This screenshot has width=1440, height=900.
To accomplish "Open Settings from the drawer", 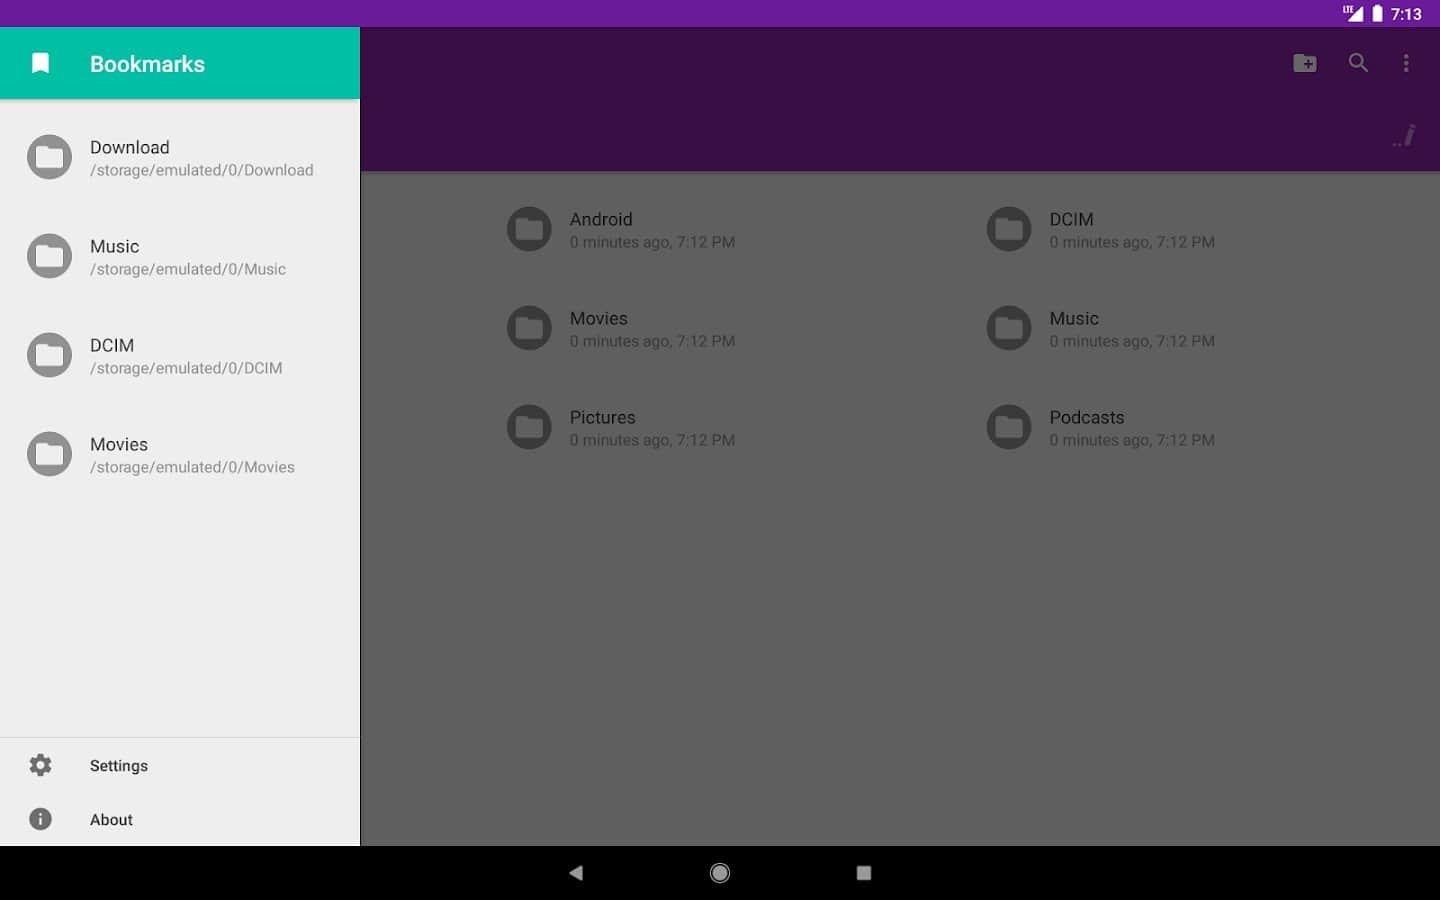I will tap(119, 766).
